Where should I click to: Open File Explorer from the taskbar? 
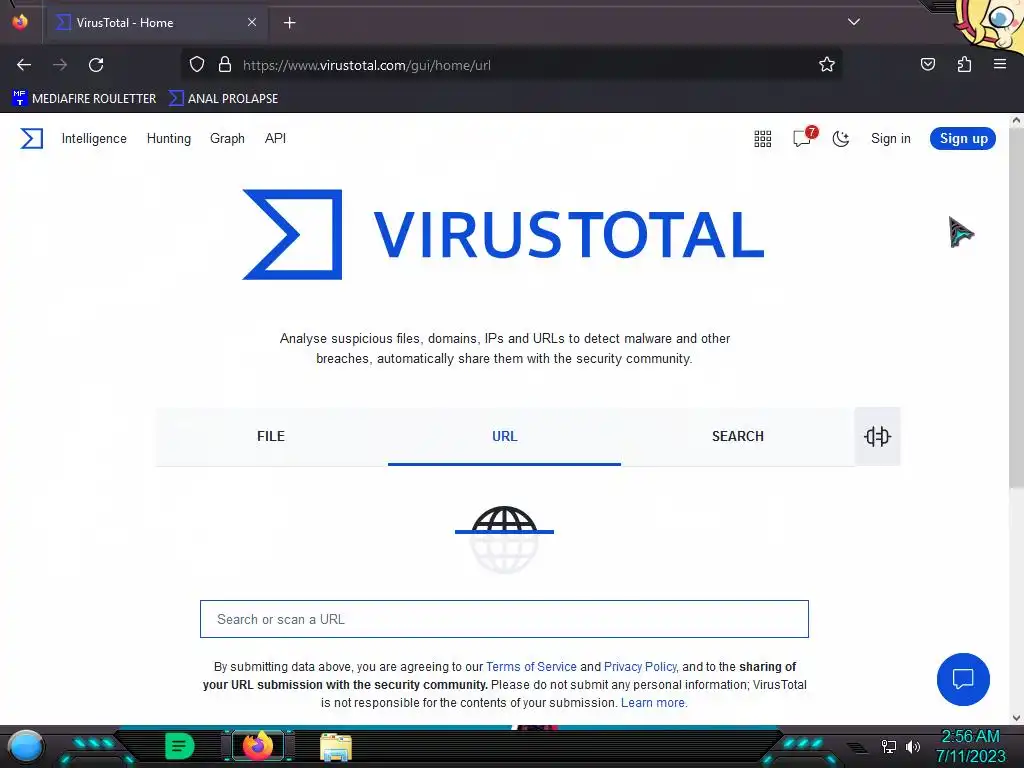pyautogui.click(x=336, y=747)
